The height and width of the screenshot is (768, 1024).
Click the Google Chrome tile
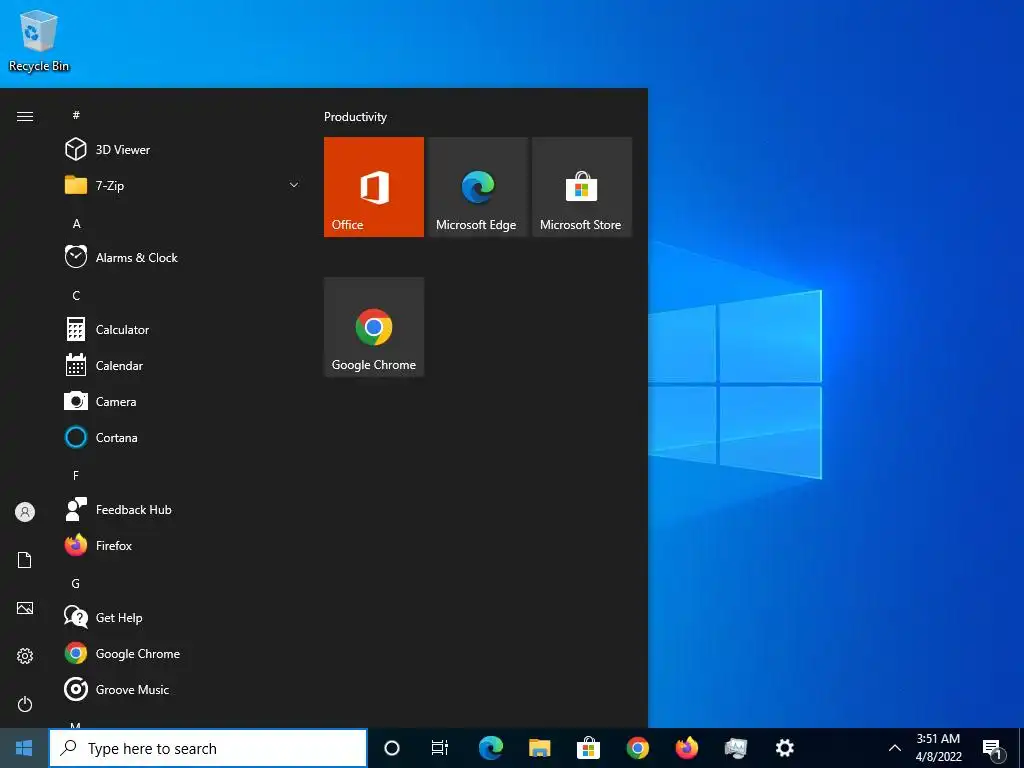coord(374,327)
